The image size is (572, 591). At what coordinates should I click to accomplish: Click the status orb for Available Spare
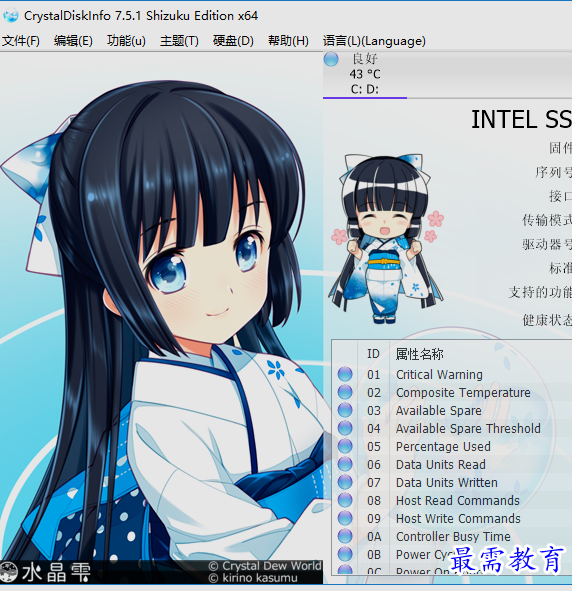(345, 410)
